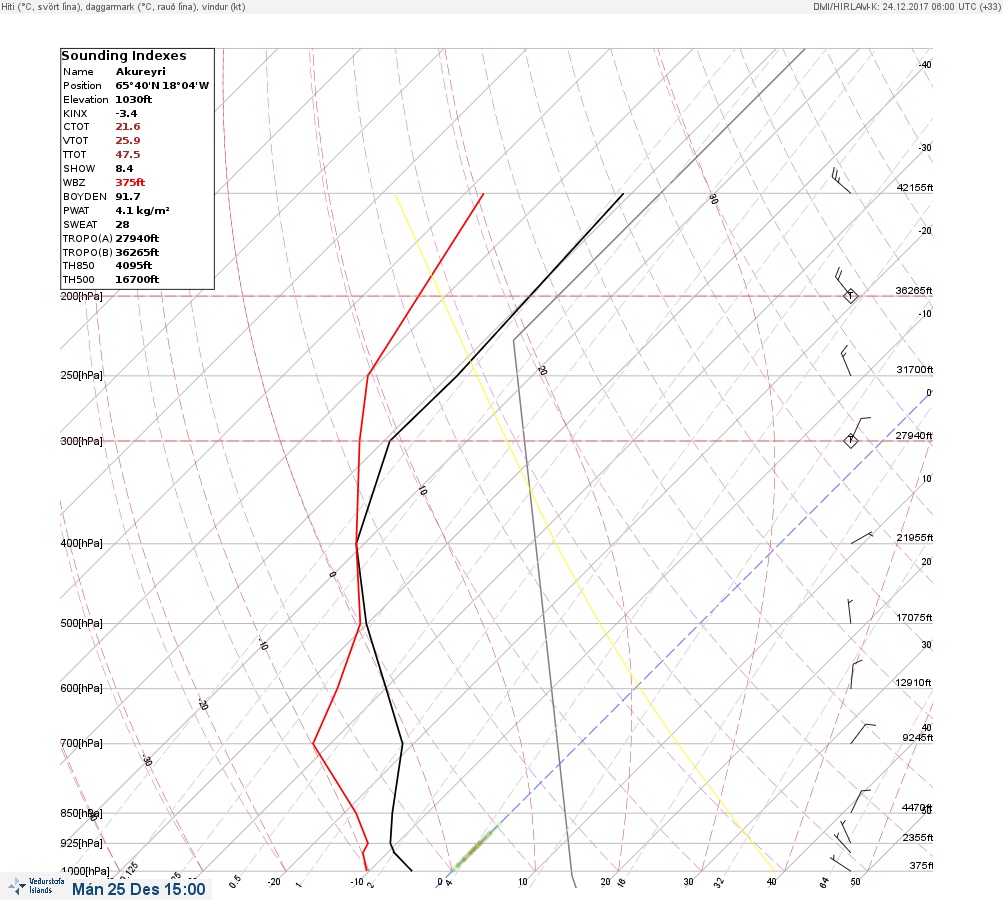1003x900 pixels.
Task: Click the forecast time 'Mán 25 Des 15:00'
Action: pyautogui.click(x=139, y=890)
